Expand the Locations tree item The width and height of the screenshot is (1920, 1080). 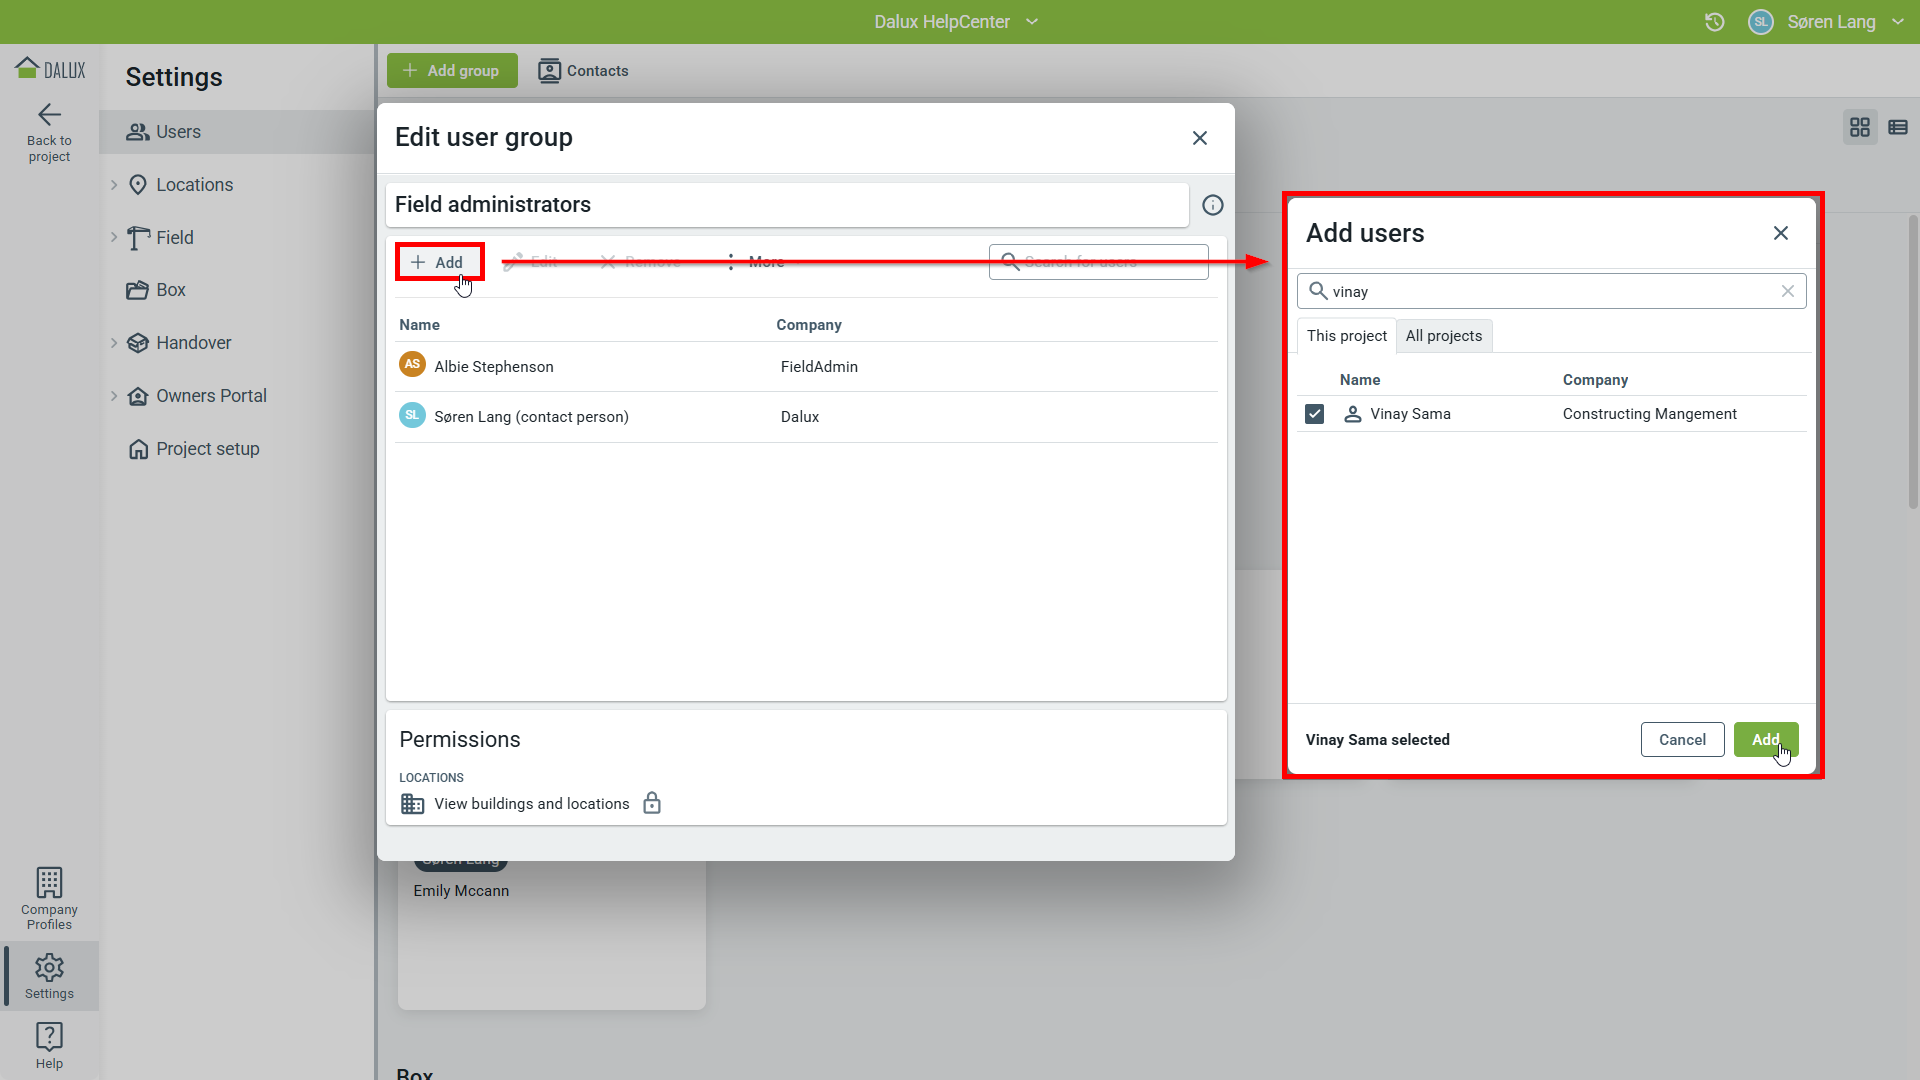pos(114,185)
